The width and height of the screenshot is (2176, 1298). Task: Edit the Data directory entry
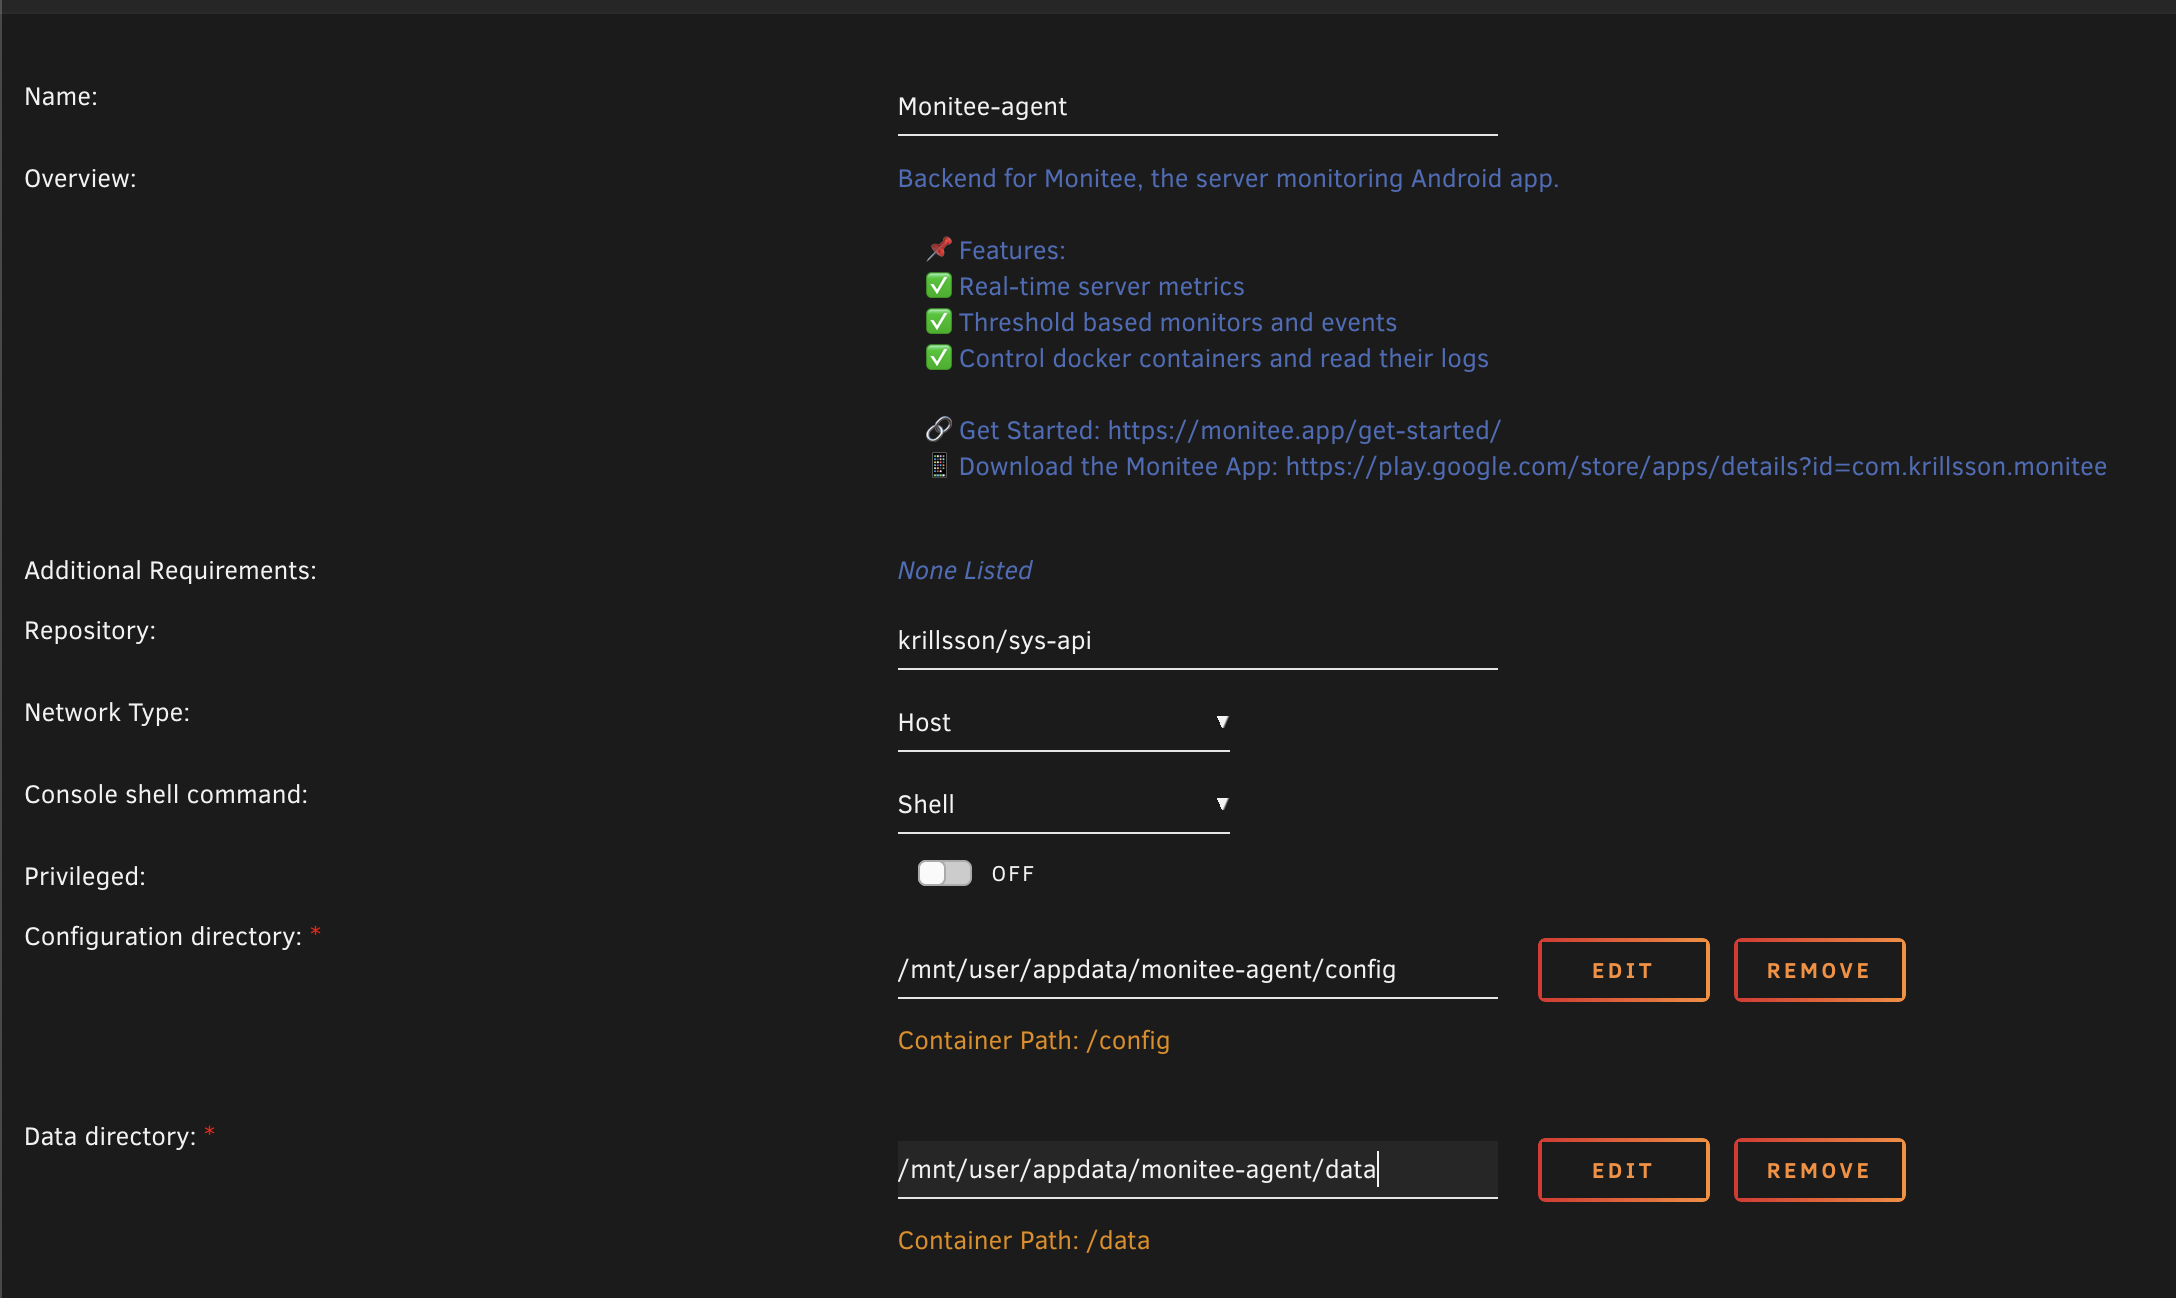coord(1623,1170)
